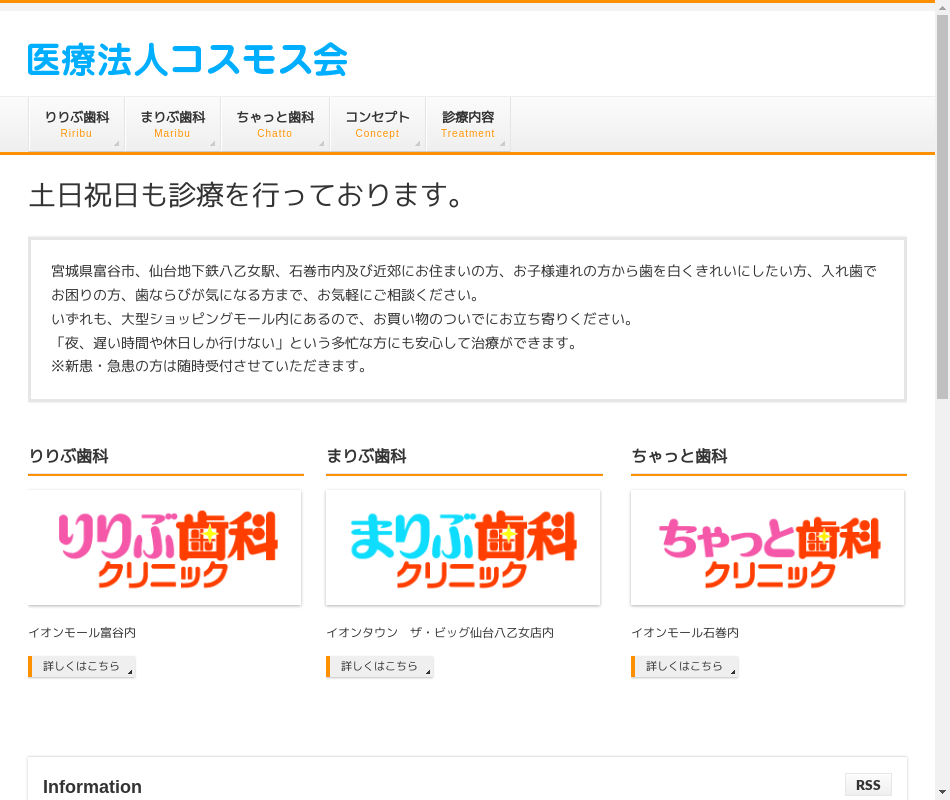The image size is (950, 800).
Task: Click the Information heading
Action: point(92,787)
